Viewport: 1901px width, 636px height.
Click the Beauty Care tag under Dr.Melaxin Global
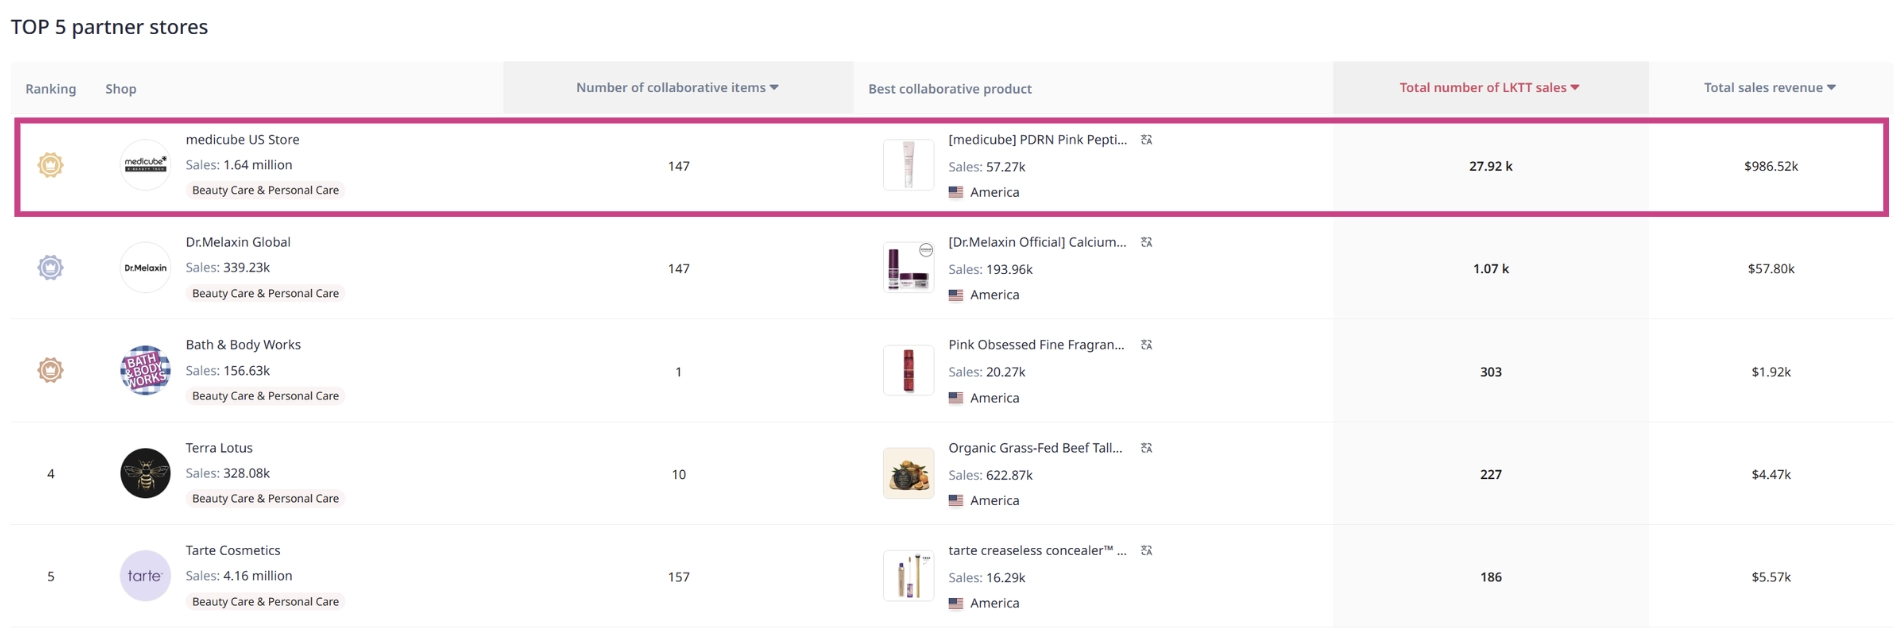click(x=265, y=293)
